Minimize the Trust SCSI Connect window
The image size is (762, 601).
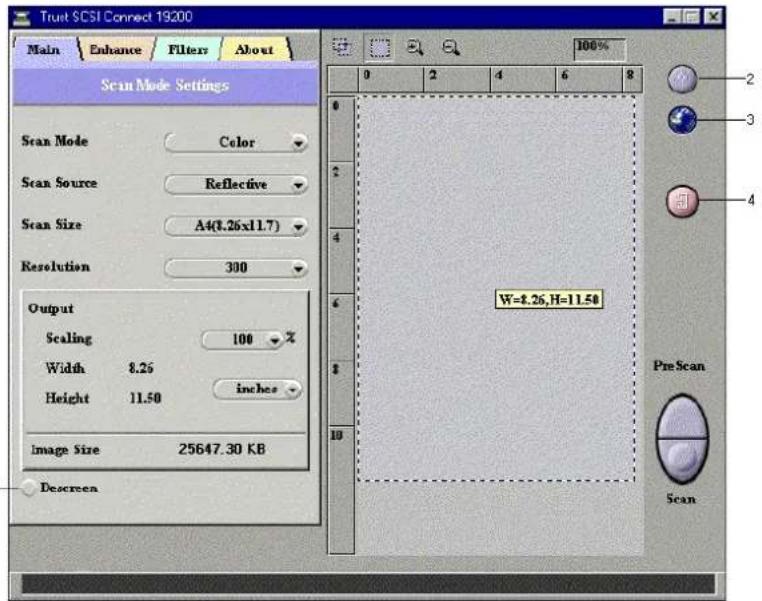[672, 17]
